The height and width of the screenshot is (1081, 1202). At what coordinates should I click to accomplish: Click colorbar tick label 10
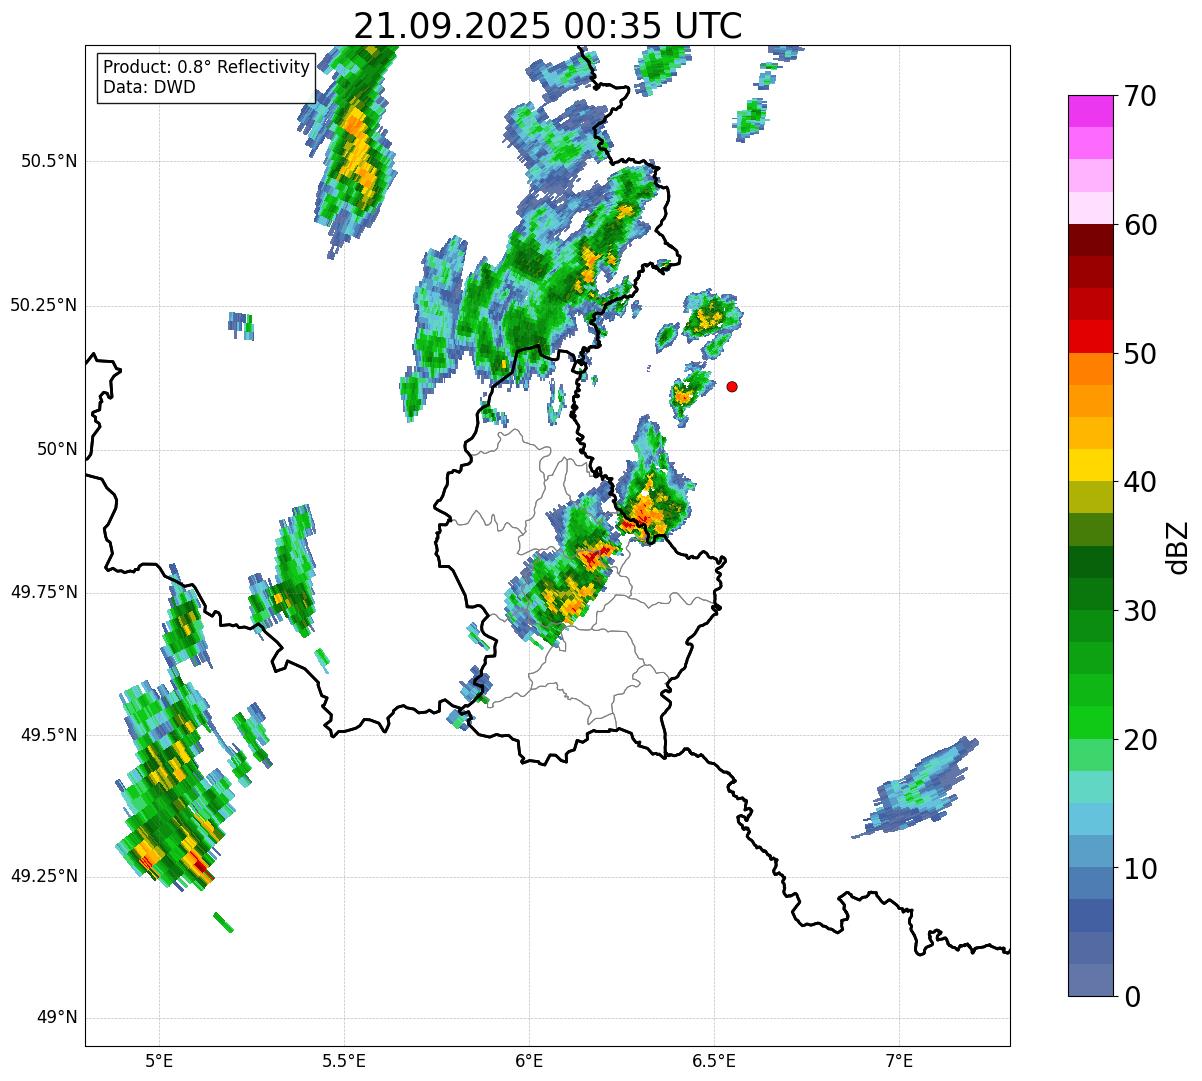(x=1139, y=868)
